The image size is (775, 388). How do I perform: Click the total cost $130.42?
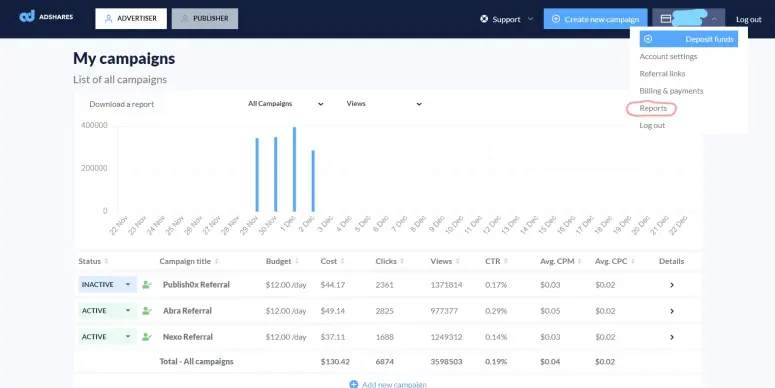coord(335,362)
